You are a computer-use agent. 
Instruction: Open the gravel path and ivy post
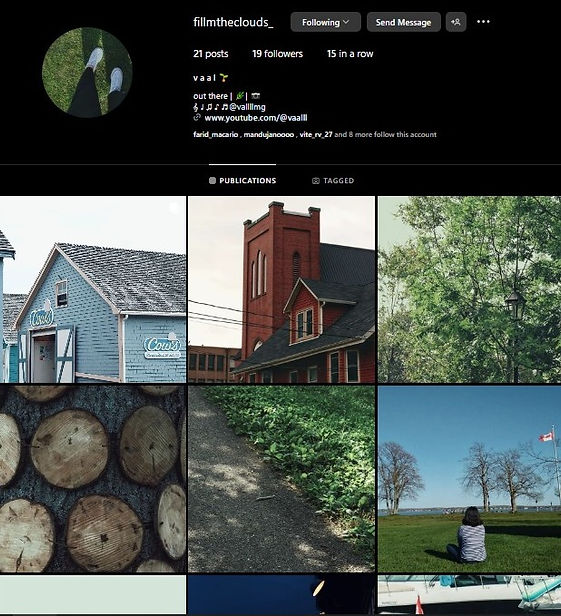tap(281, 478)
